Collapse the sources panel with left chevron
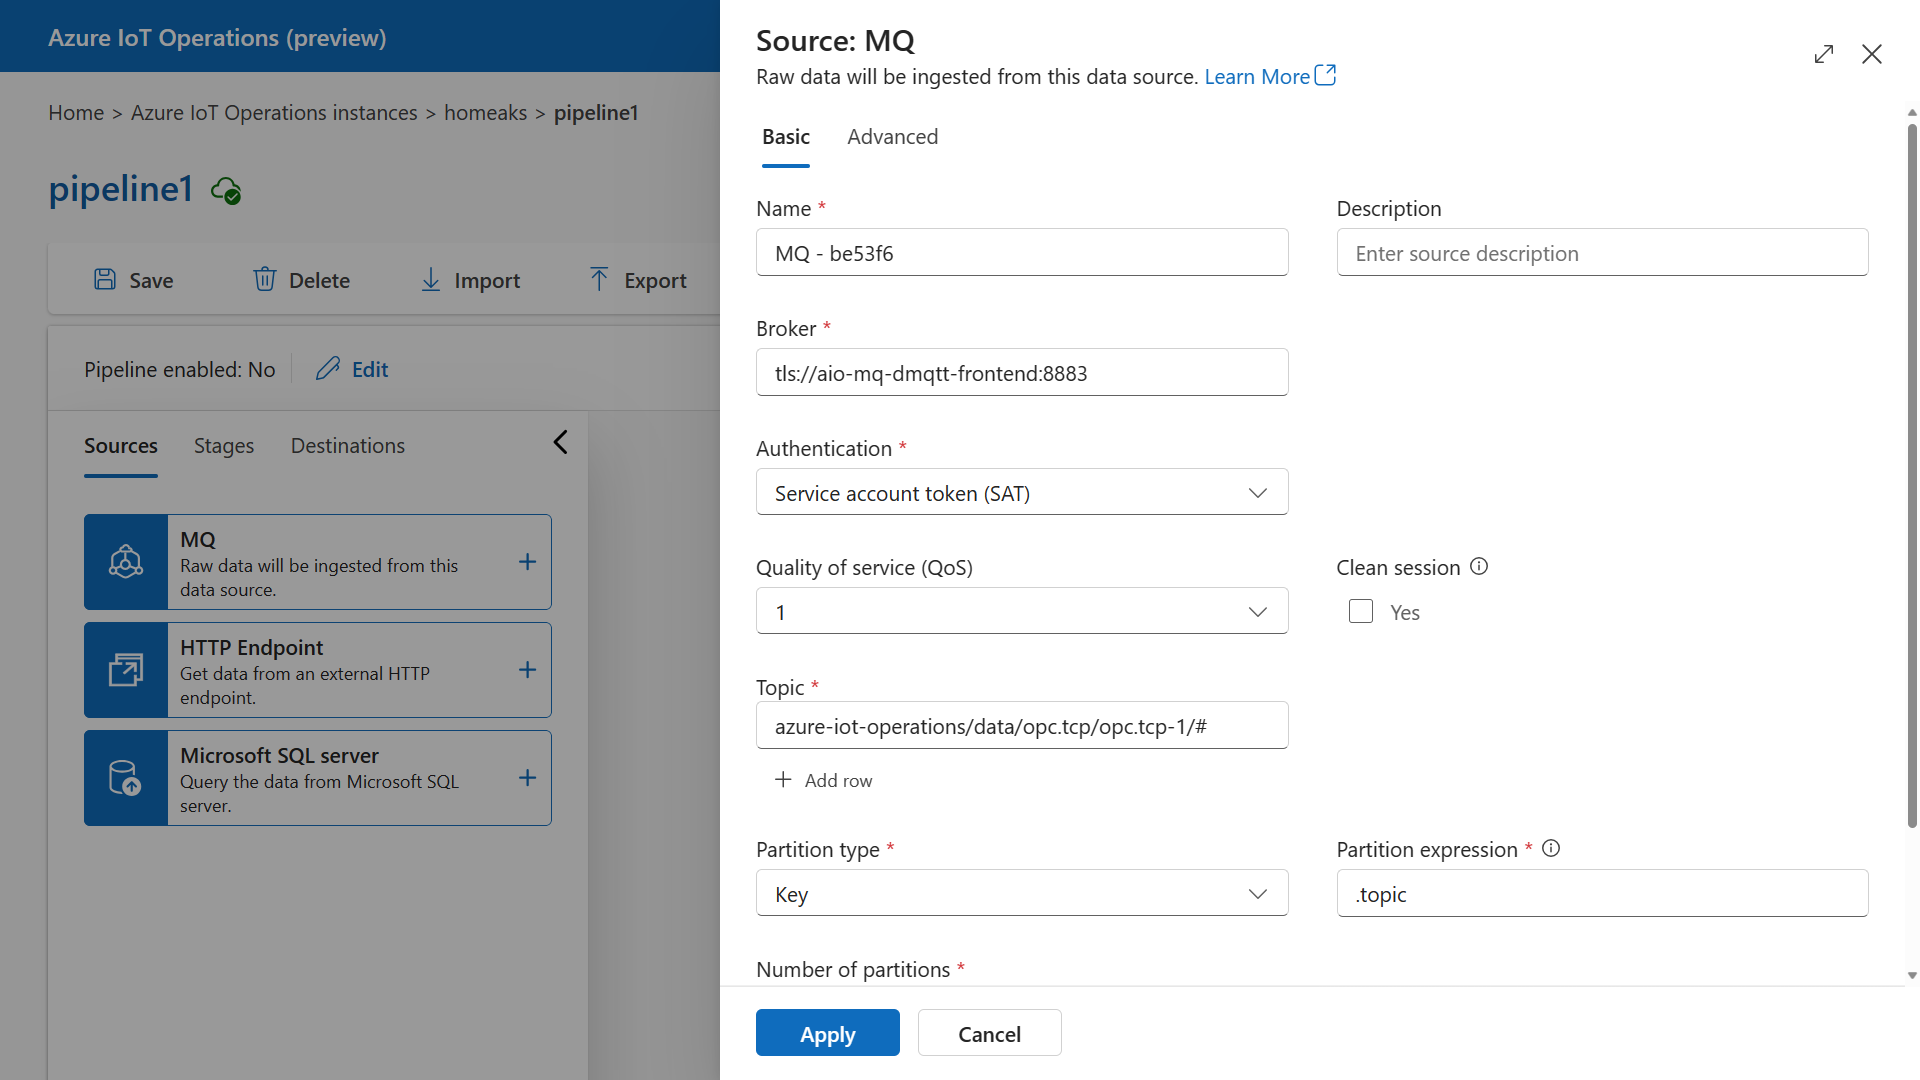 click(x=561, y=442)
